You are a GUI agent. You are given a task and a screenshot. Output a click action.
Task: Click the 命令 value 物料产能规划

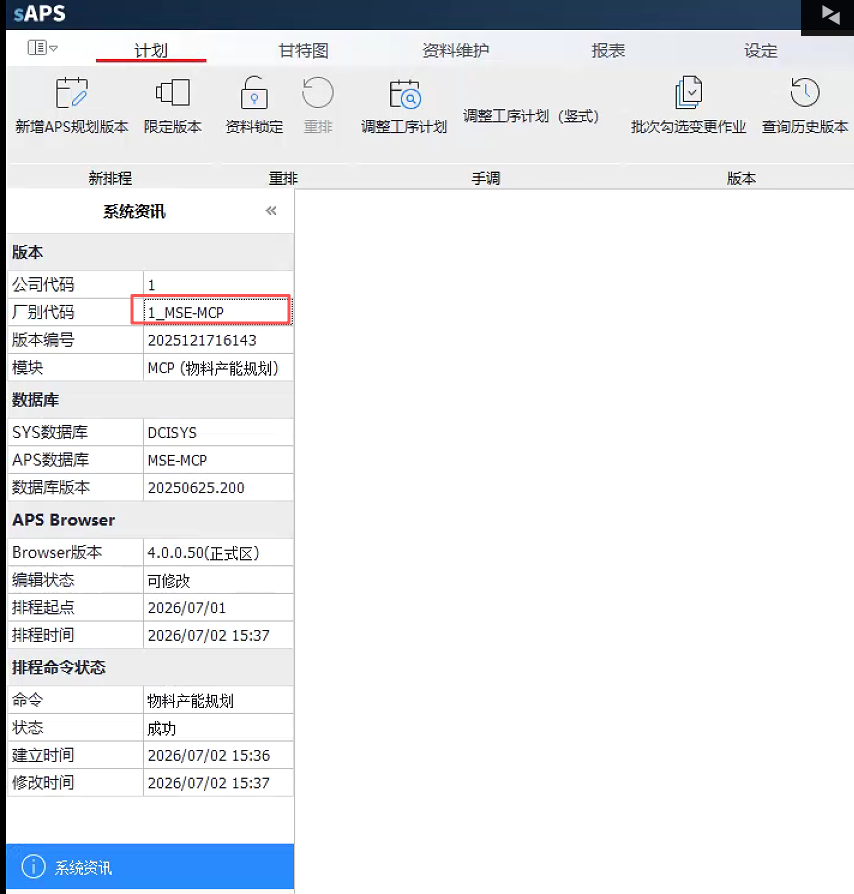point(218,700)
